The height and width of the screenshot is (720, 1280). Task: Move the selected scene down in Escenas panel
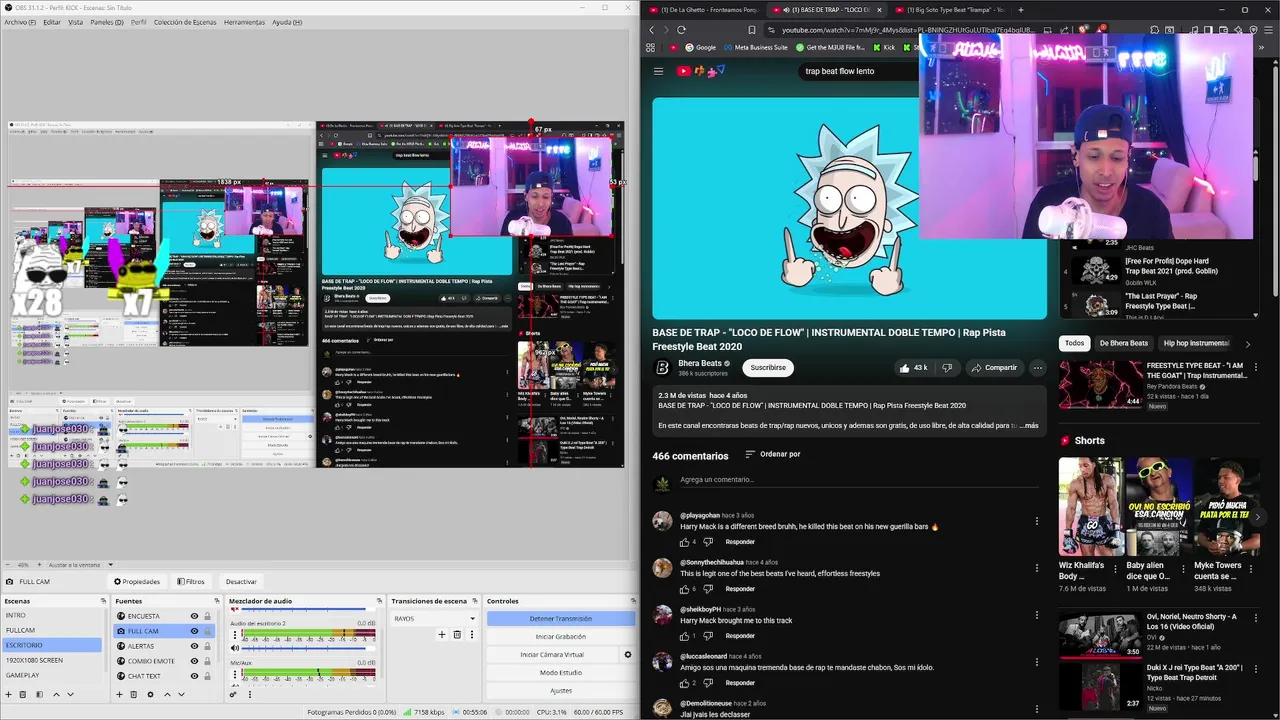tap(71, 694)
